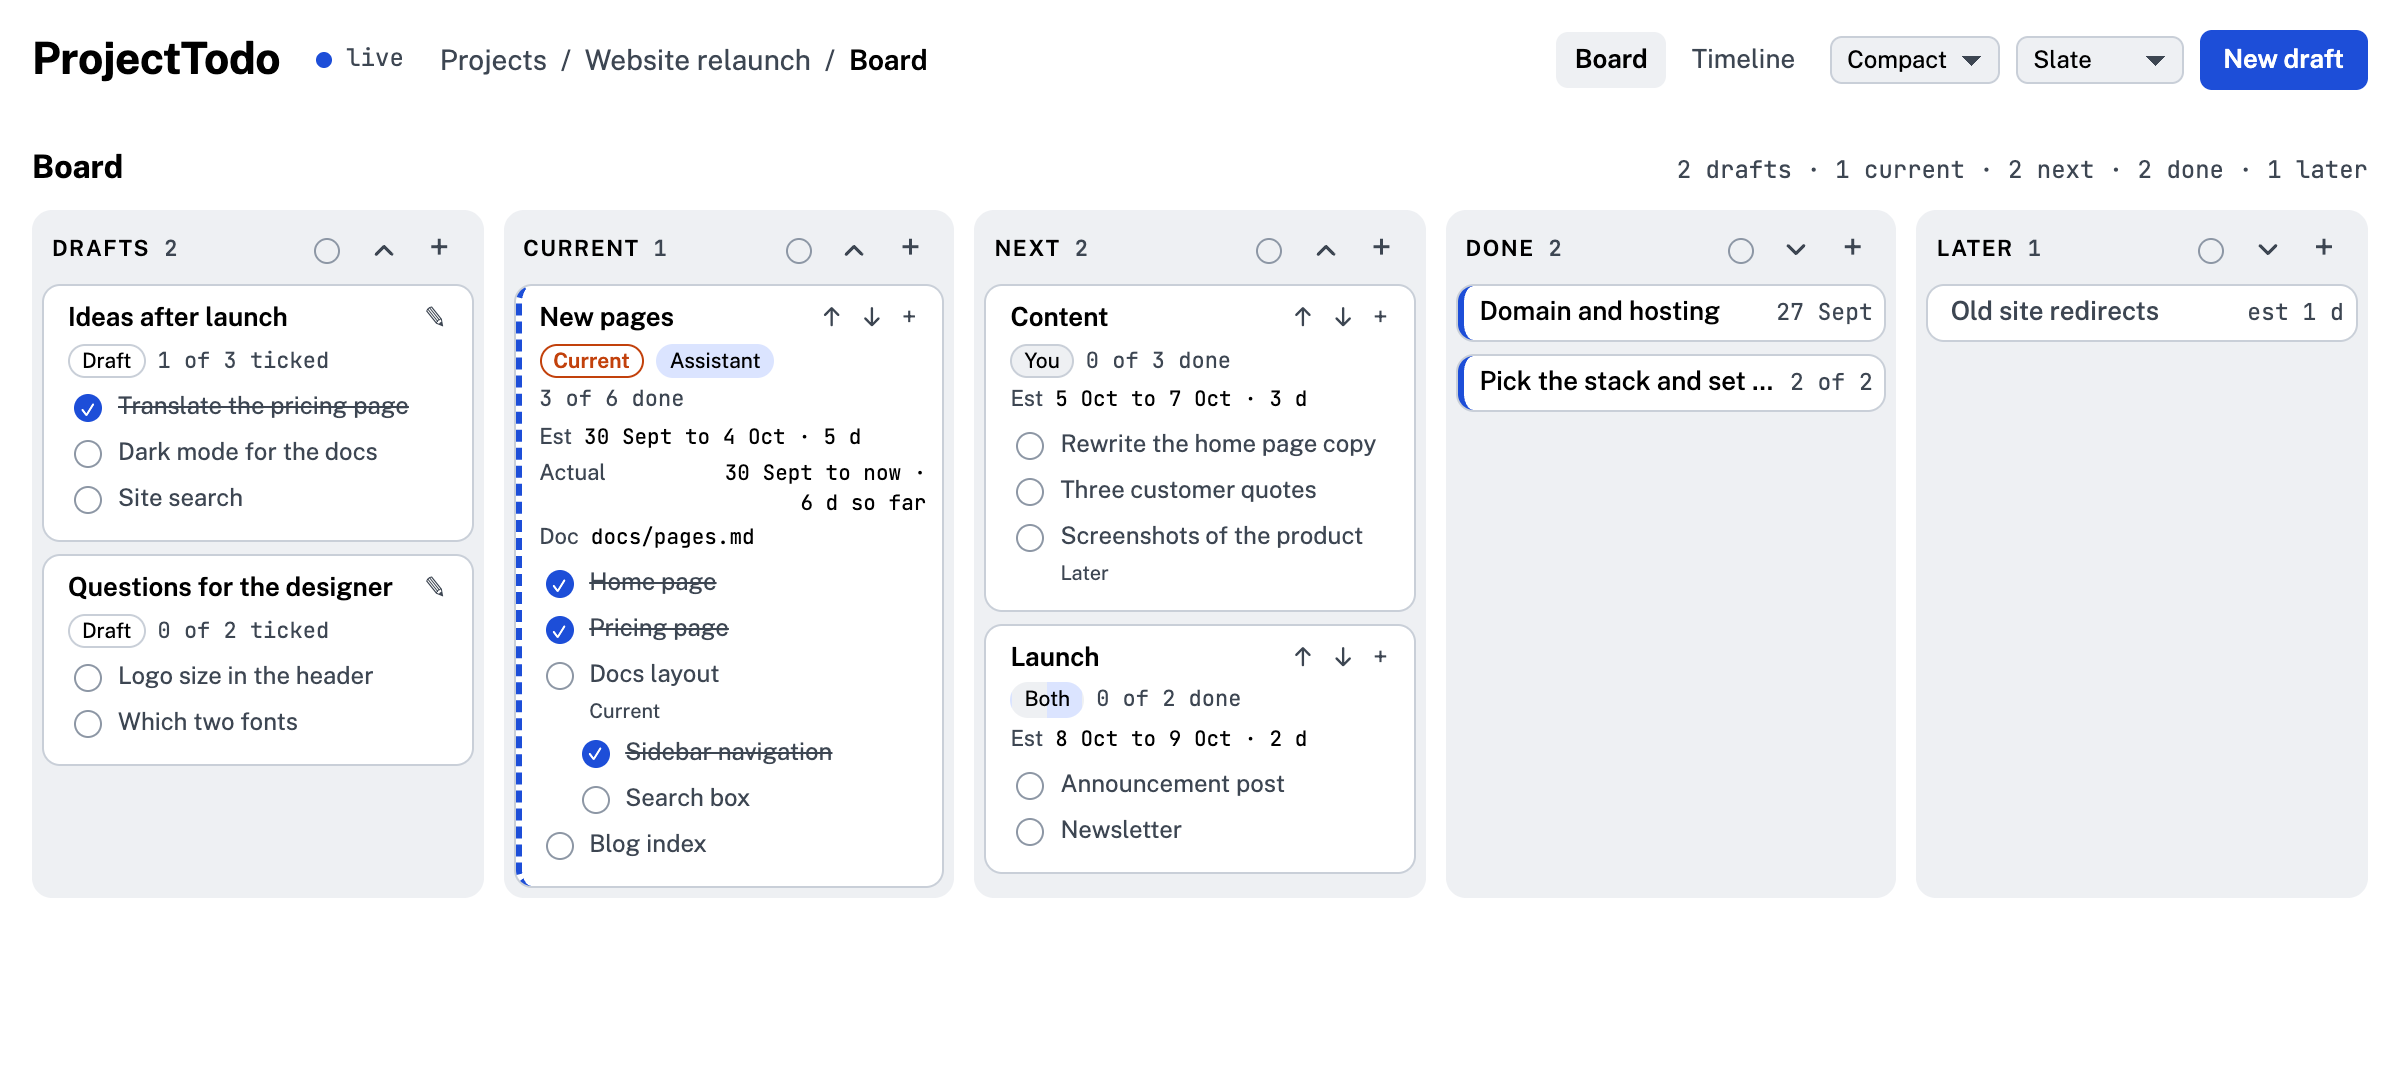Open docs/pages.md doc link
Image resolution: width=2400 pixels, height=1080 pixels.
[672, 537]
